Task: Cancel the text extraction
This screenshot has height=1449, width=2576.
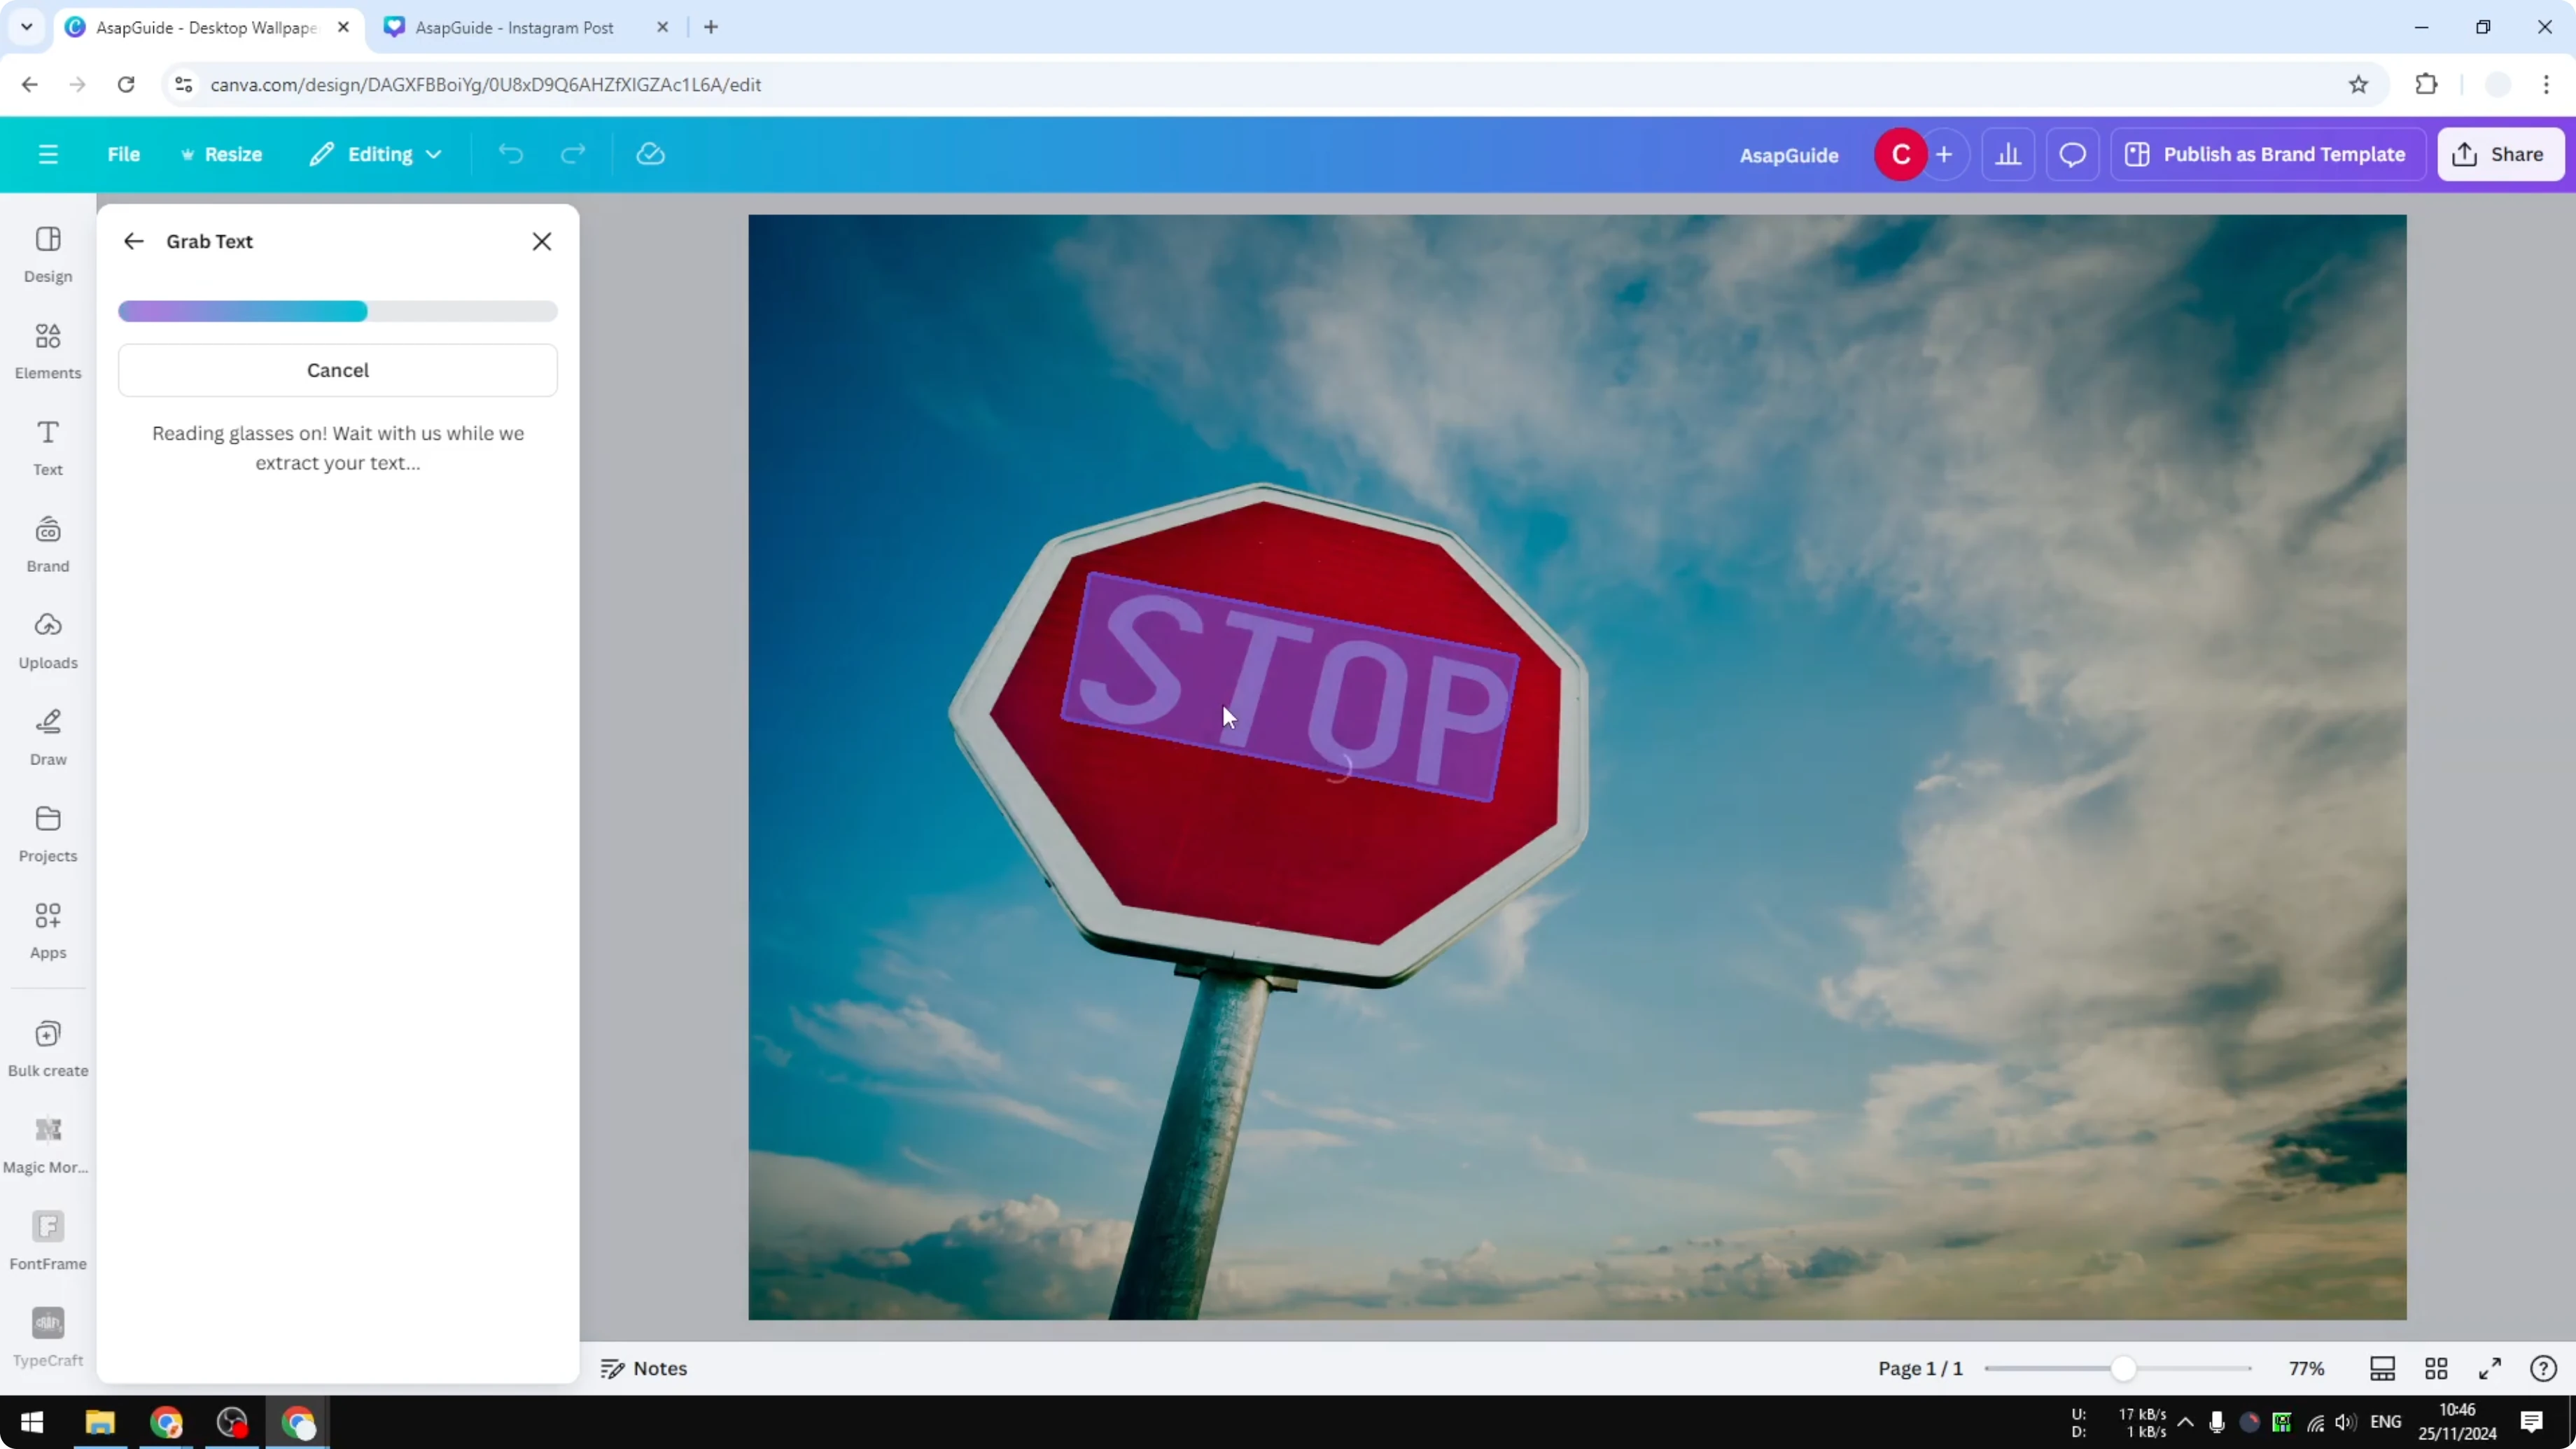Action: click(337, 370)
